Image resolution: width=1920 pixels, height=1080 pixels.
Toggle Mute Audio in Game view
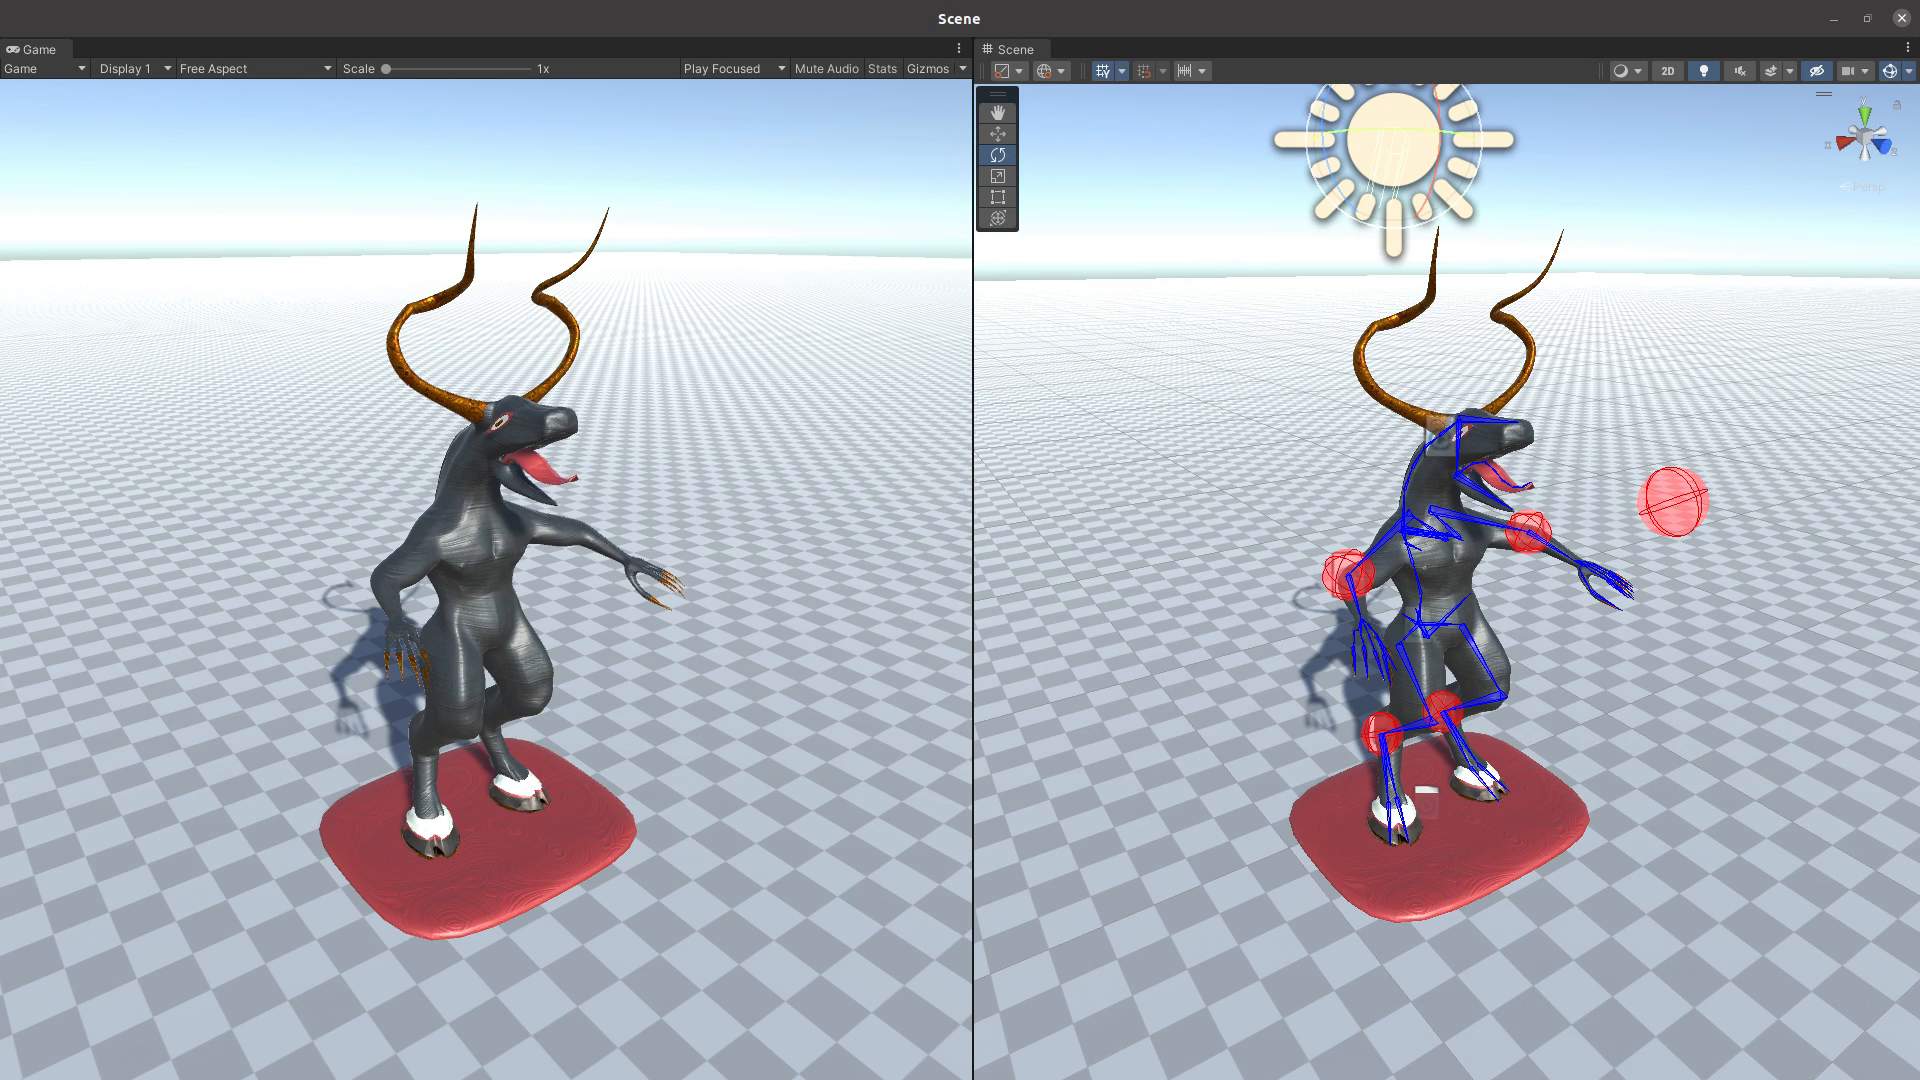(x=826, y=69)
